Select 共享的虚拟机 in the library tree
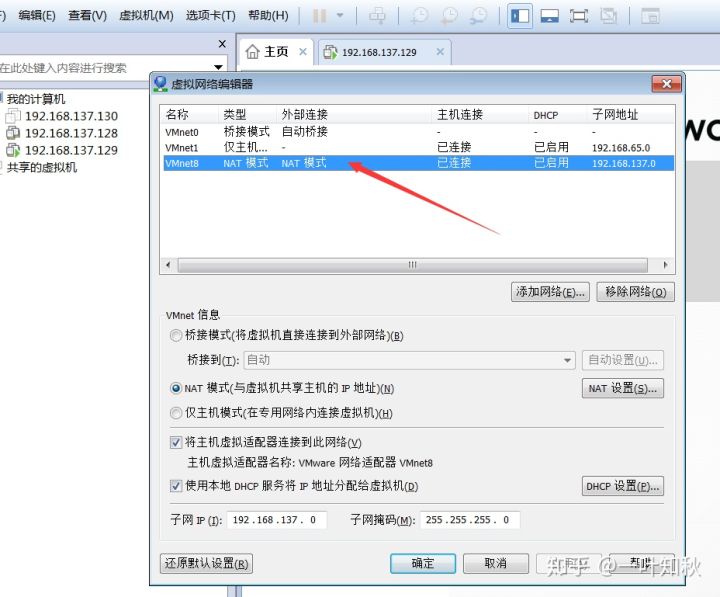The height and width of the screenshot is (597, 720). click(x=42, y=167)
